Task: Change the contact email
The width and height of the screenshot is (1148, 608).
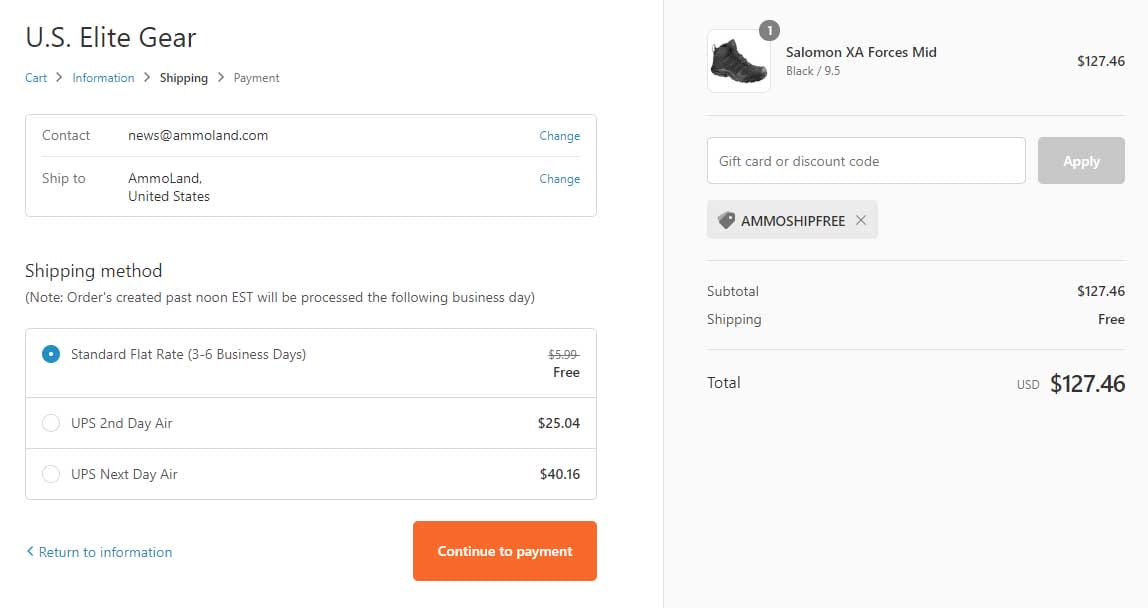Action: coord(559,136)
